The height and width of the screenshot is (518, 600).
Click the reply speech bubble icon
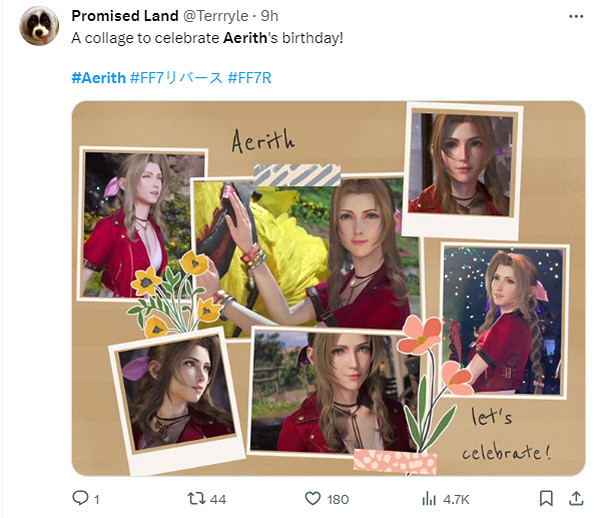pos(80,498)
